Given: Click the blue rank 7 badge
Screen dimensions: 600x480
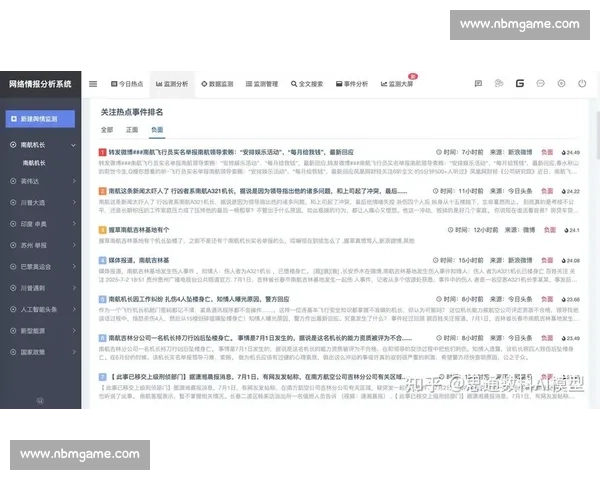Looking at the screenshot, I should [x=102, y=377].
